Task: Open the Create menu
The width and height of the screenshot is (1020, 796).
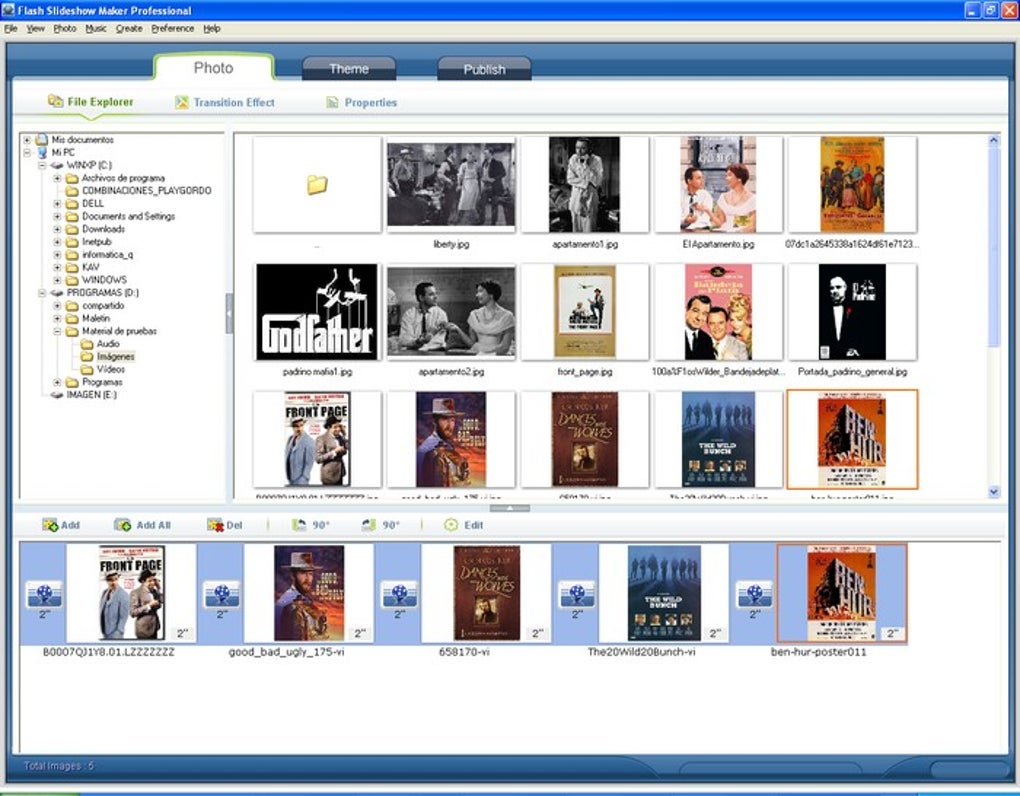Action: pyautogui.click(x=129, y=29)
